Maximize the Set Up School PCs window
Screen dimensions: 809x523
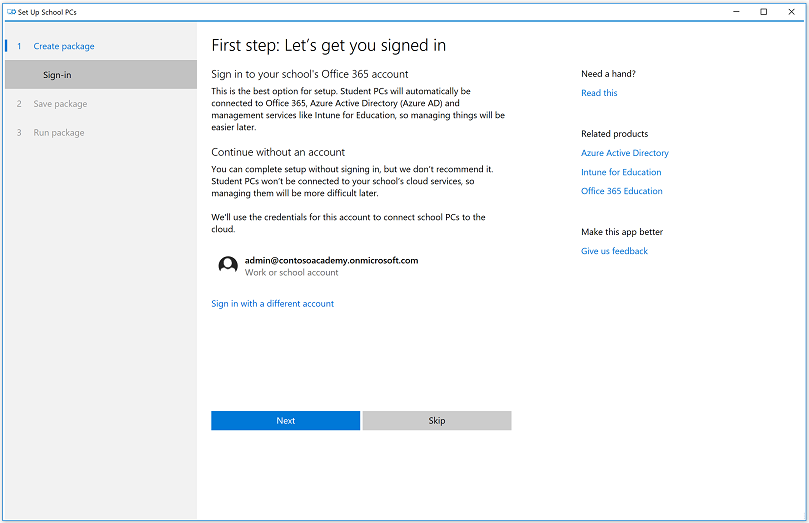tap(764, 12)
